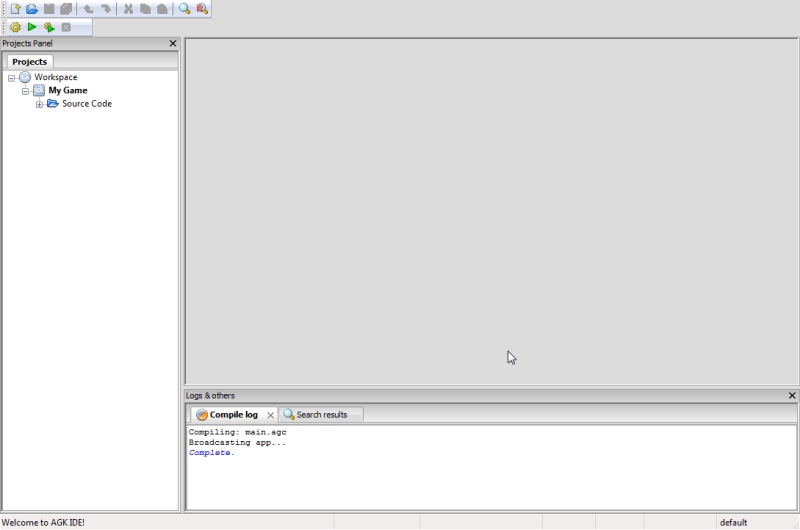Undo the last action via toolbar
The image size is (800, 530).
tap(88, 9)
